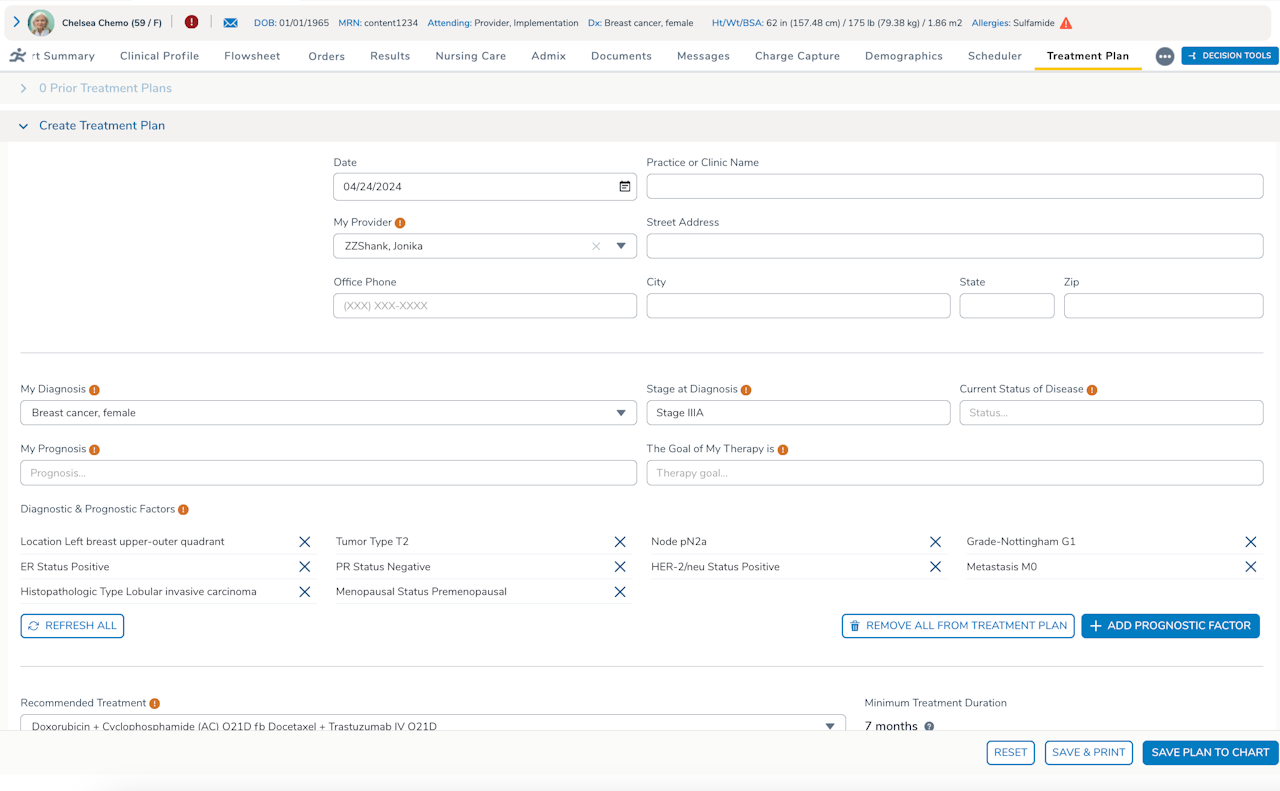Click the Save Plan to Chart button

[1209, 753]
